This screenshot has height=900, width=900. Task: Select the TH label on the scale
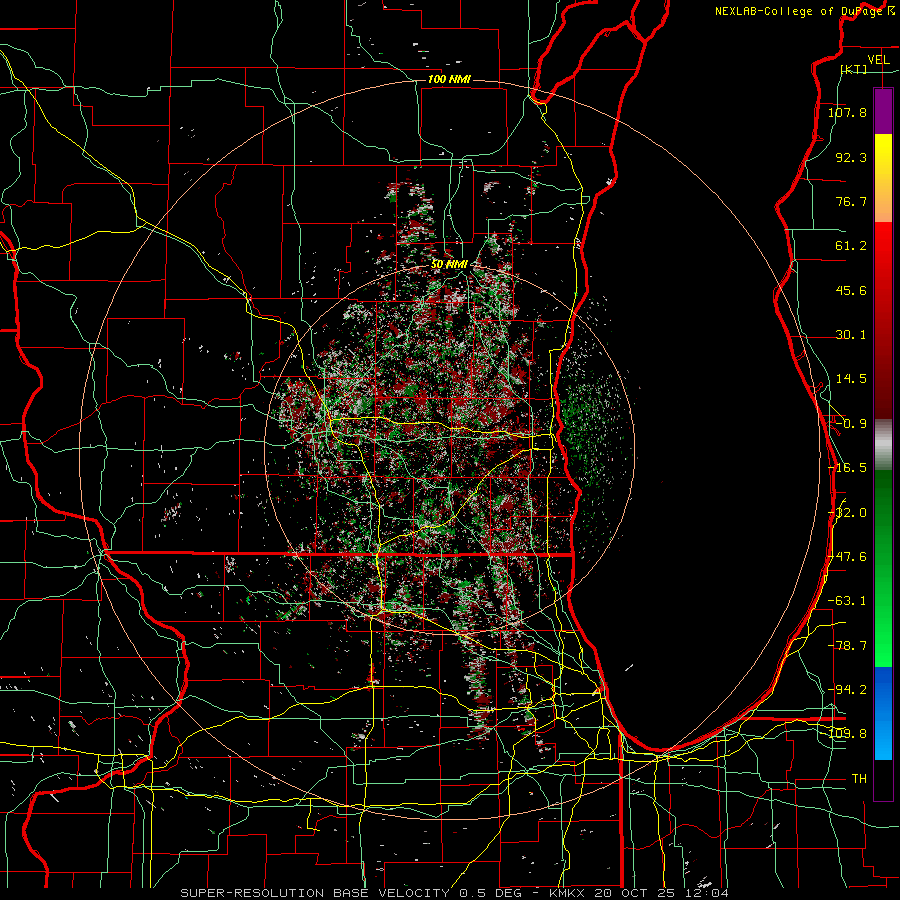(x=859, y=779)
